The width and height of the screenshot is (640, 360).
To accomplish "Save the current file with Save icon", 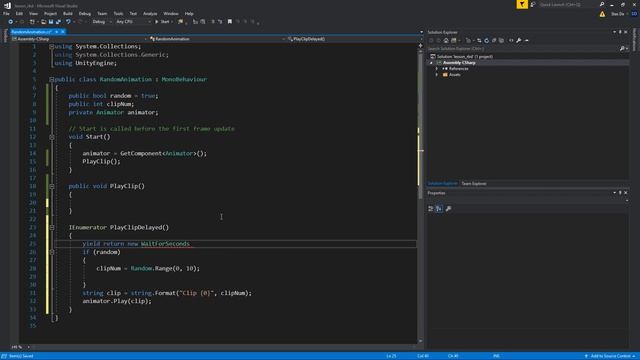I will [x=51, y=22].
